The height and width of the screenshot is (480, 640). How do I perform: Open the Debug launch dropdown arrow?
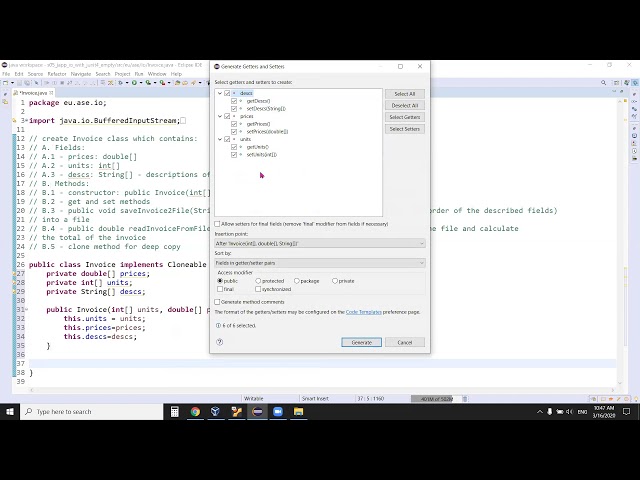pos(127,83)
